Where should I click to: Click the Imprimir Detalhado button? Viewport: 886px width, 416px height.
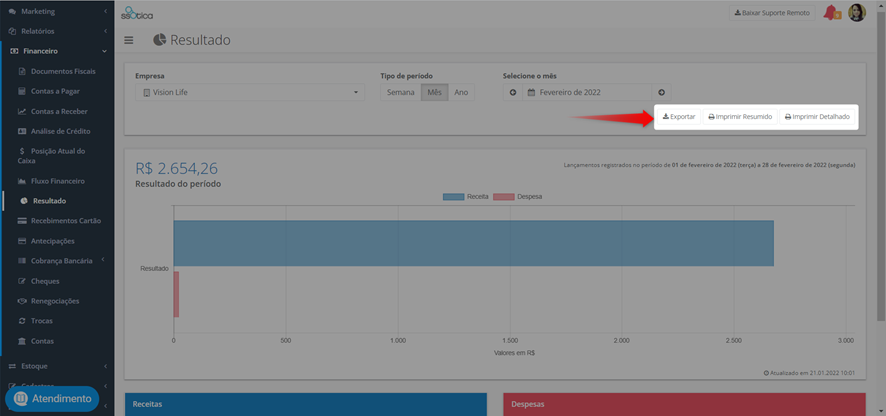(816, 116)
